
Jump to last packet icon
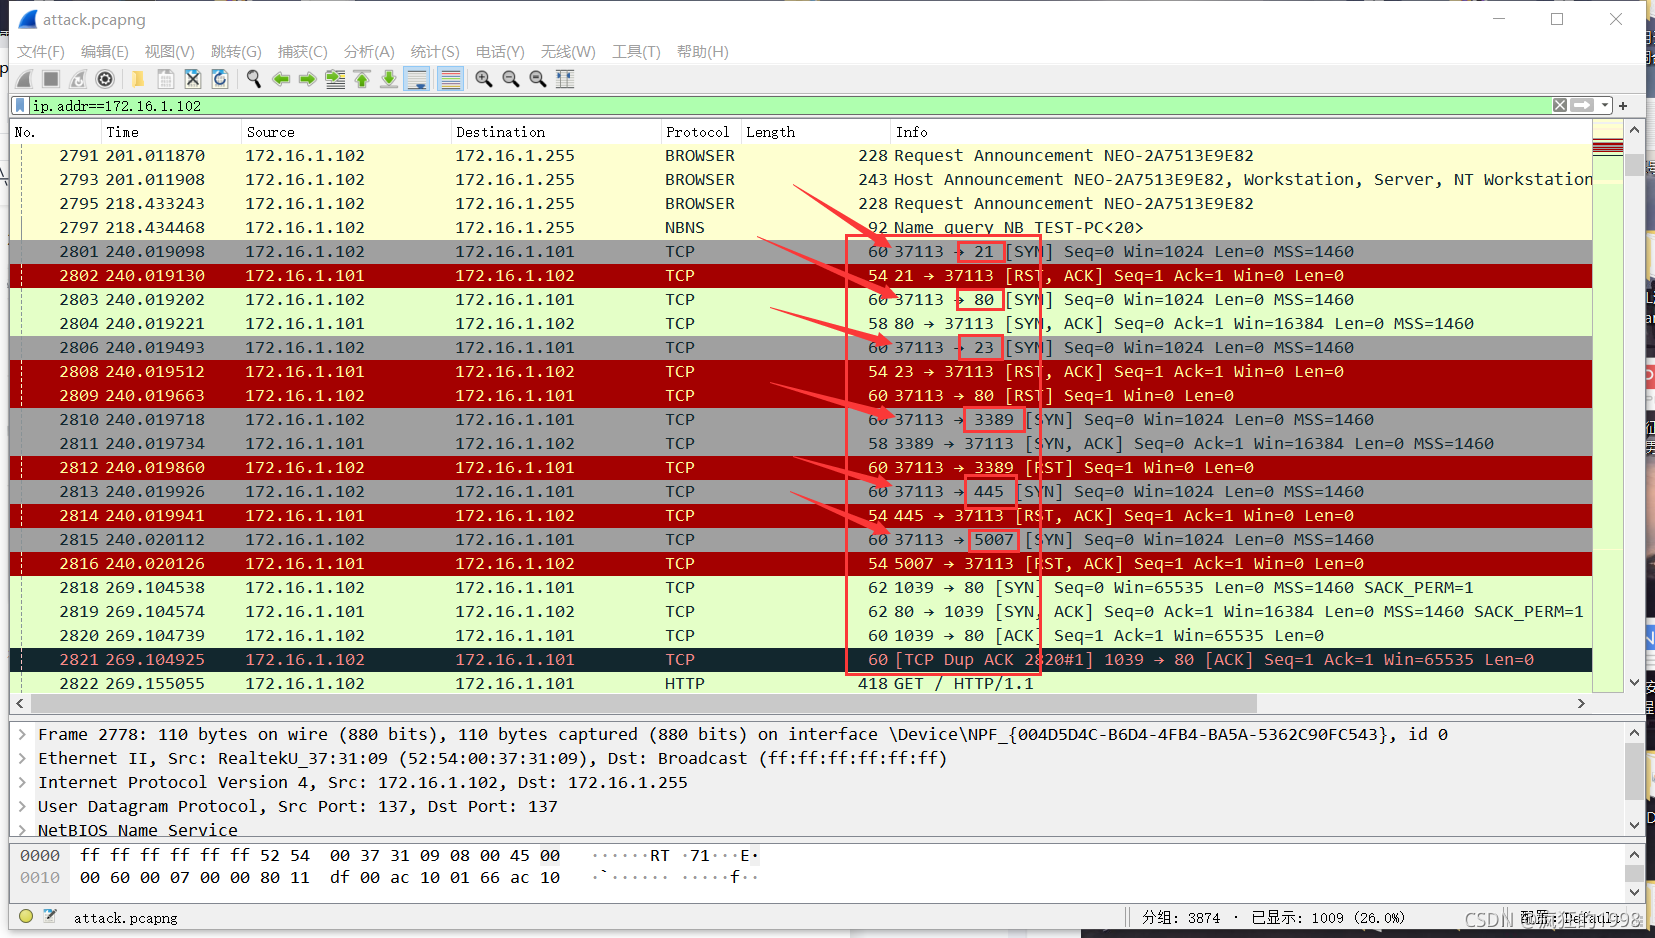[389, 79]
